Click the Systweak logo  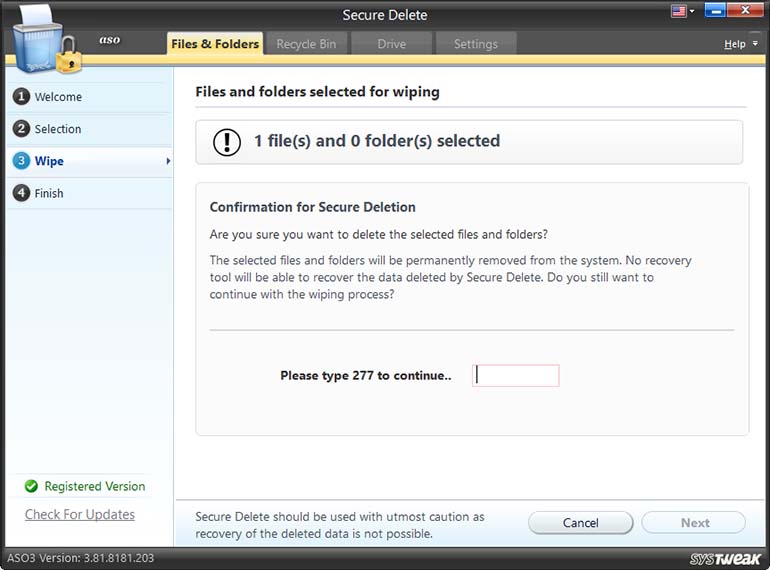click(x=725, y=559)
